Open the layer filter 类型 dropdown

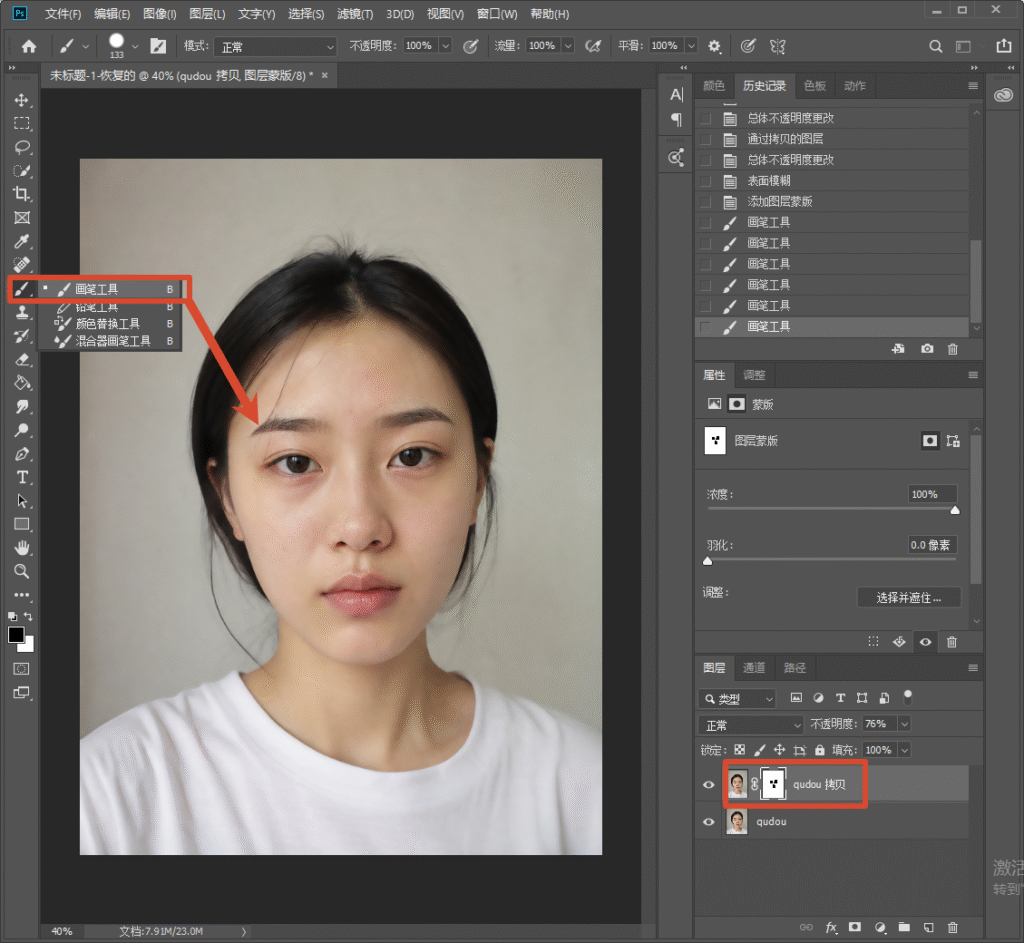click(x=736, y=699)
